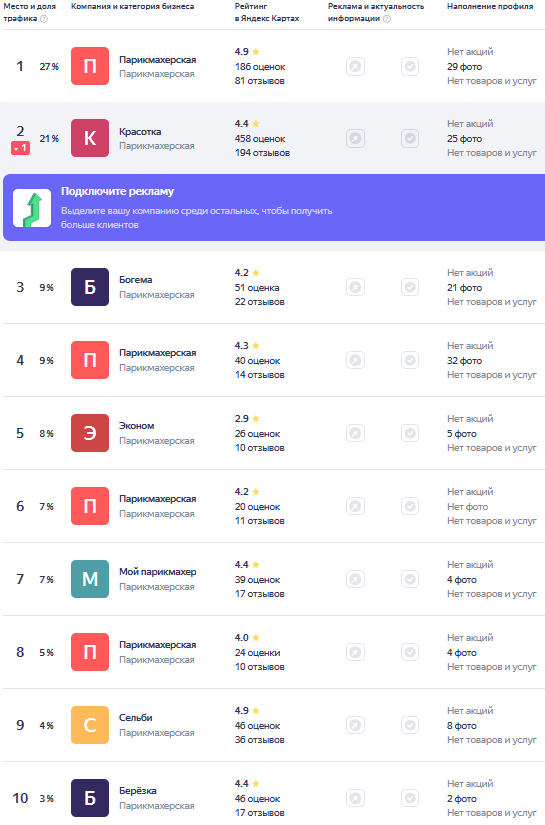Click the К avatar of Красотка

(90, 138)
